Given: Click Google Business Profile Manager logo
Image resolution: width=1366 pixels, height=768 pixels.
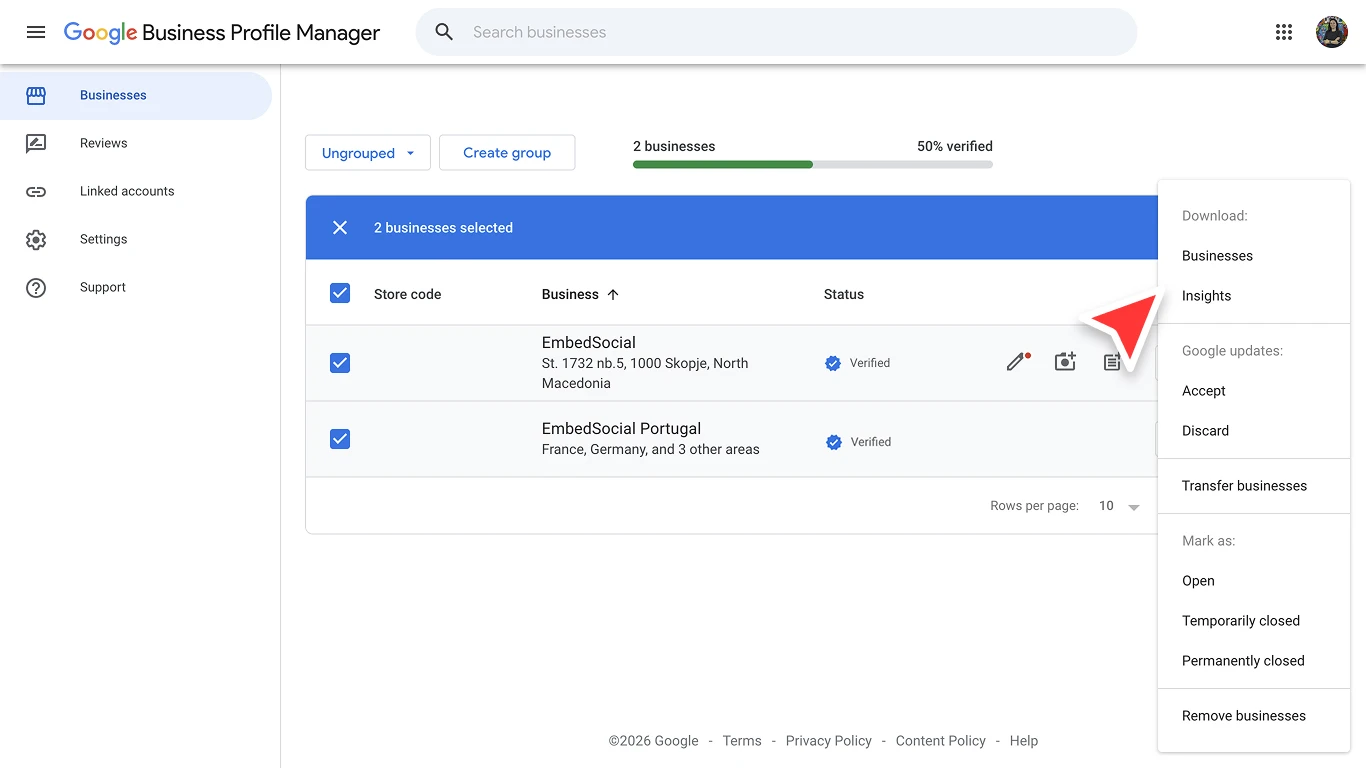Looking at the screenshot, I should pos(222,32).
